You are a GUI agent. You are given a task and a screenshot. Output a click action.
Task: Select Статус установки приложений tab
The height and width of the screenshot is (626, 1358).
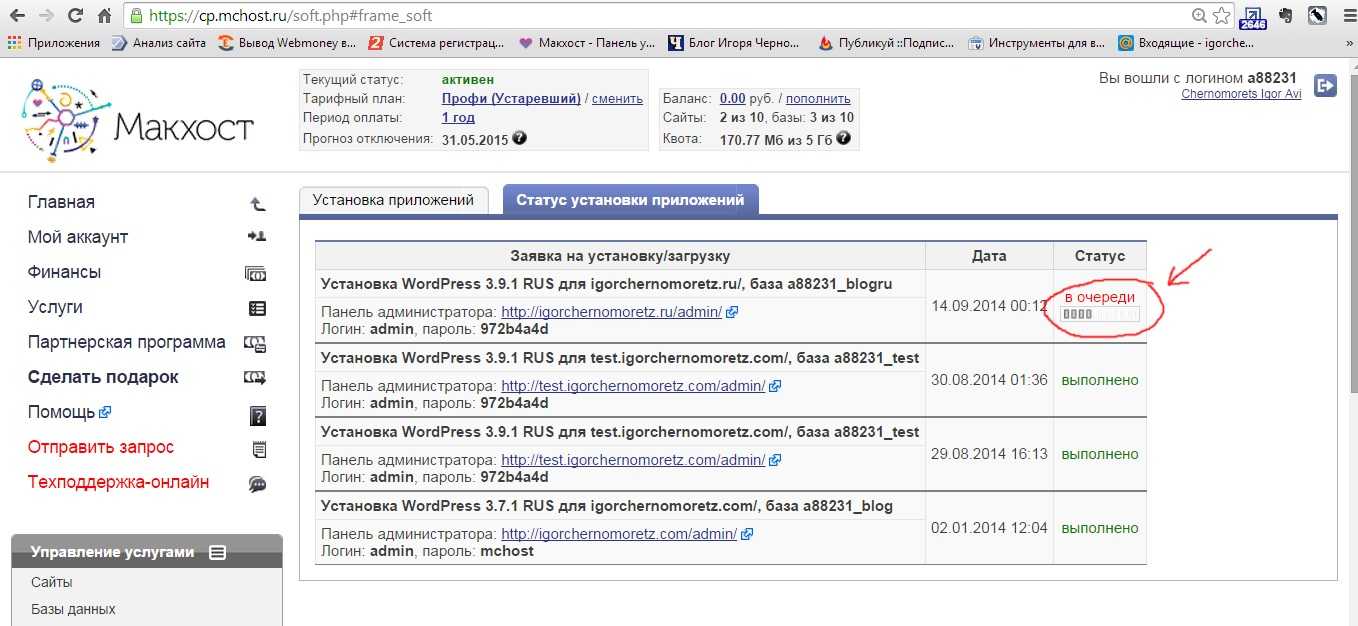(x=630, y=200)
